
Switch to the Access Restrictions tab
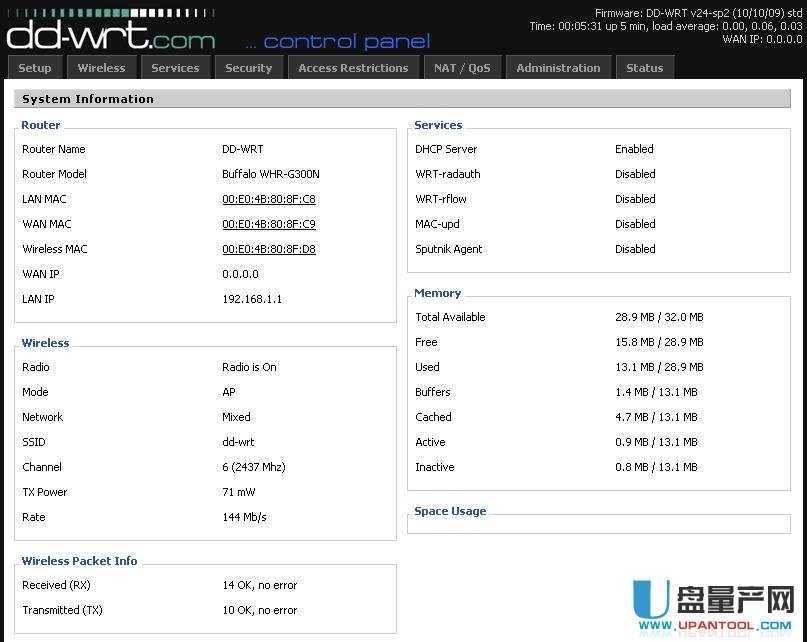[354, 67]
